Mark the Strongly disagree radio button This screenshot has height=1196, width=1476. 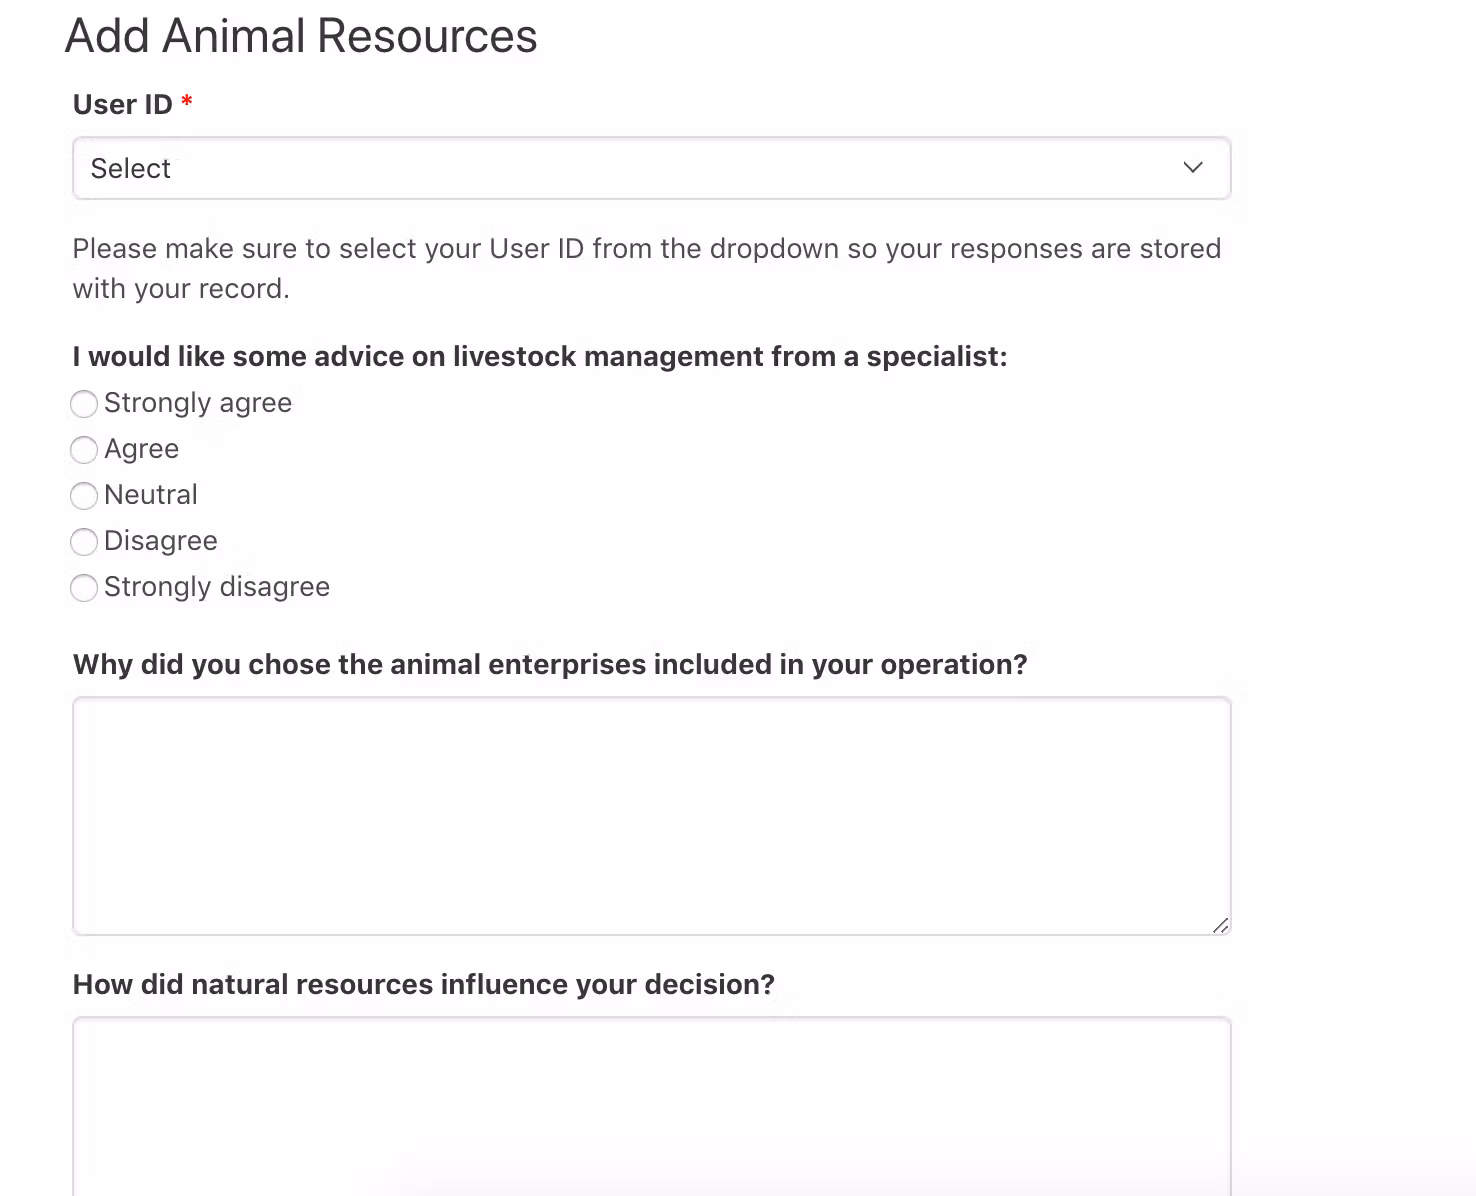pyautogui.click(x=84, y=588)
